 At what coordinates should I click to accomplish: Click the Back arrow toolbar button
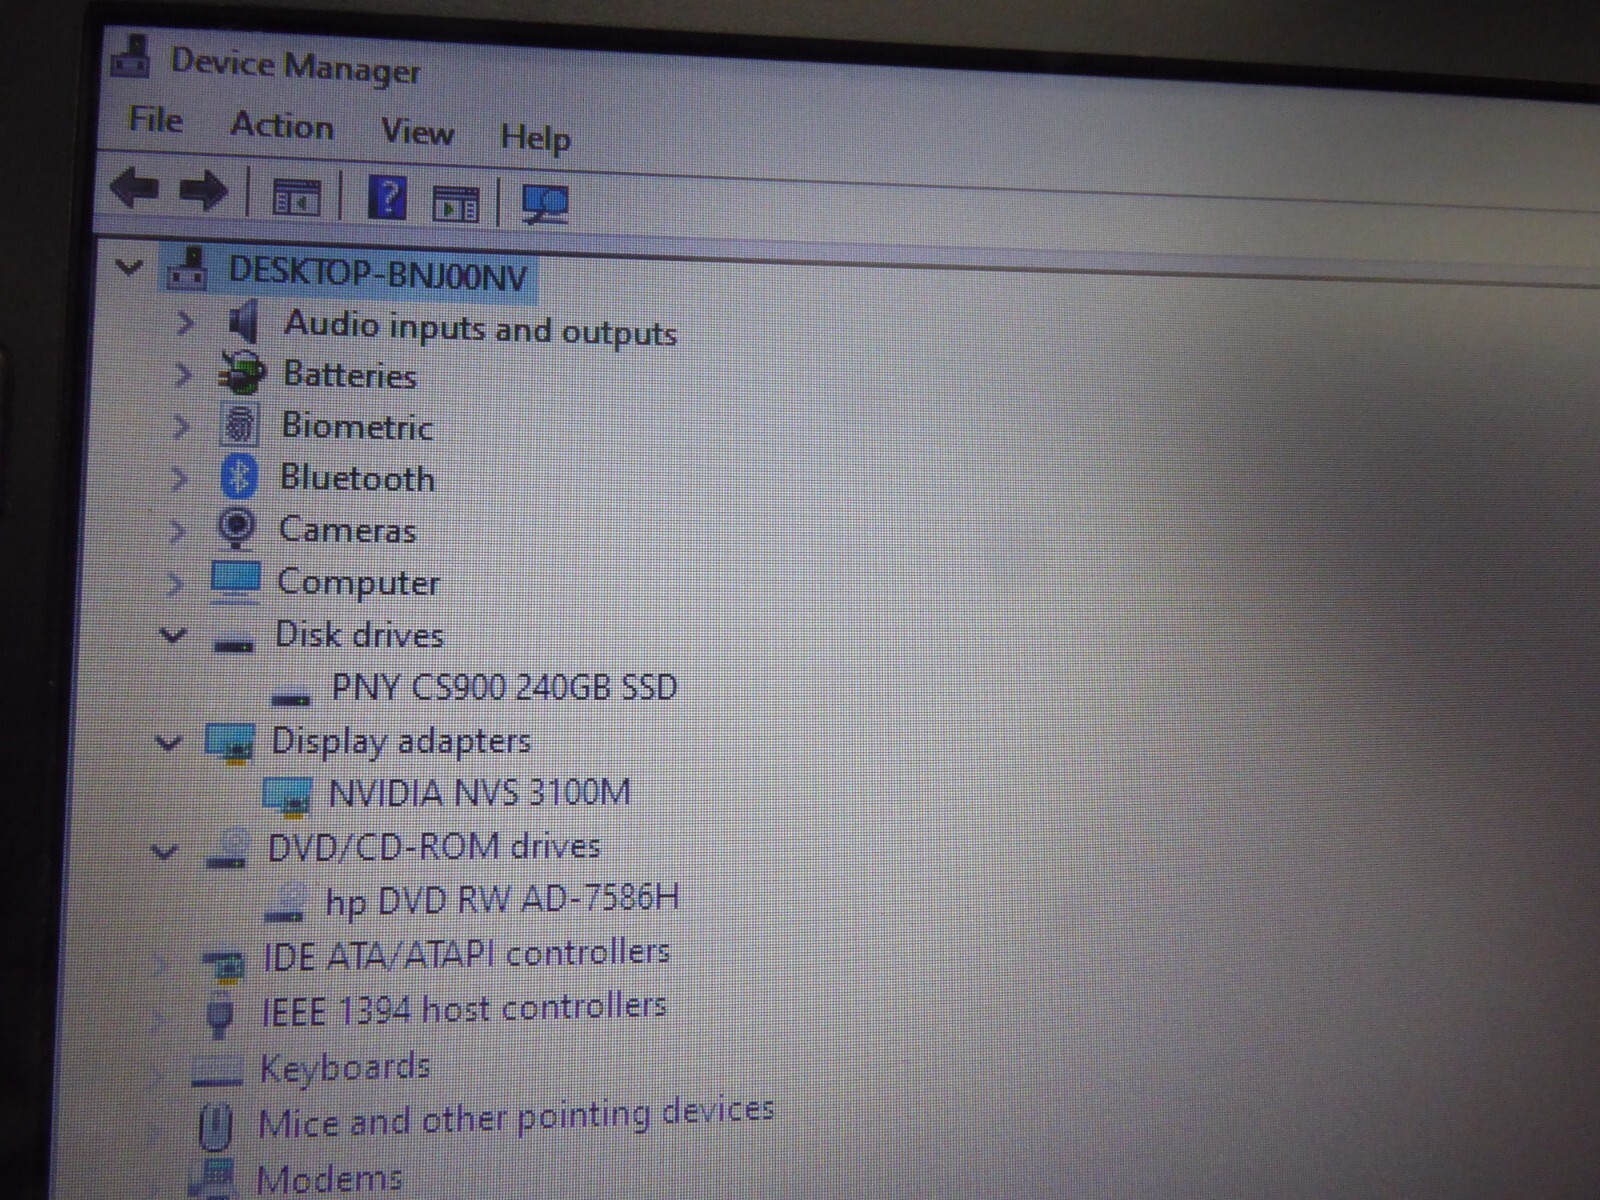pos(135,187)
